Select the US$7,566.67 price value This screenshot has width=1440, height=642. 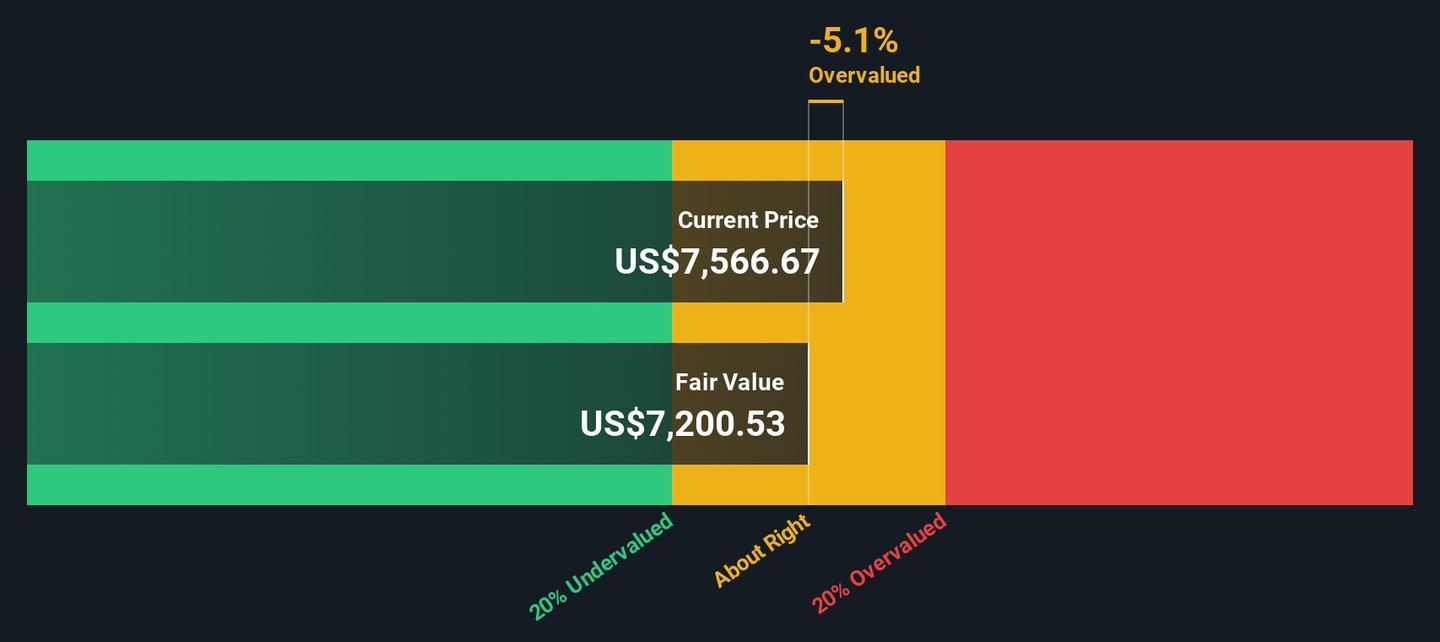click(x=717, y=262)
